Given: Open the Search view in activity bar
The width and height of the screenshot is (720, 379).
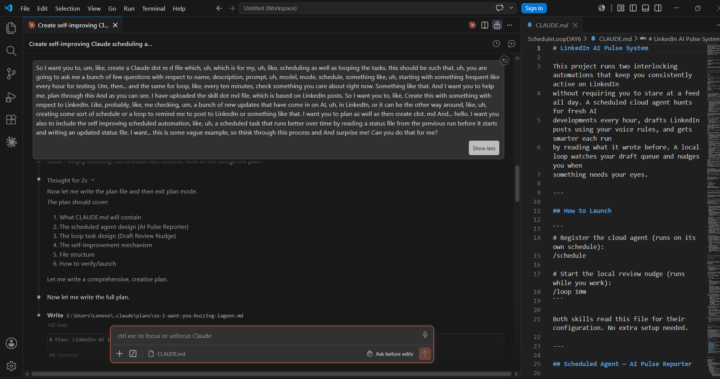Looking at the screenshot, I should coord(11,51).
